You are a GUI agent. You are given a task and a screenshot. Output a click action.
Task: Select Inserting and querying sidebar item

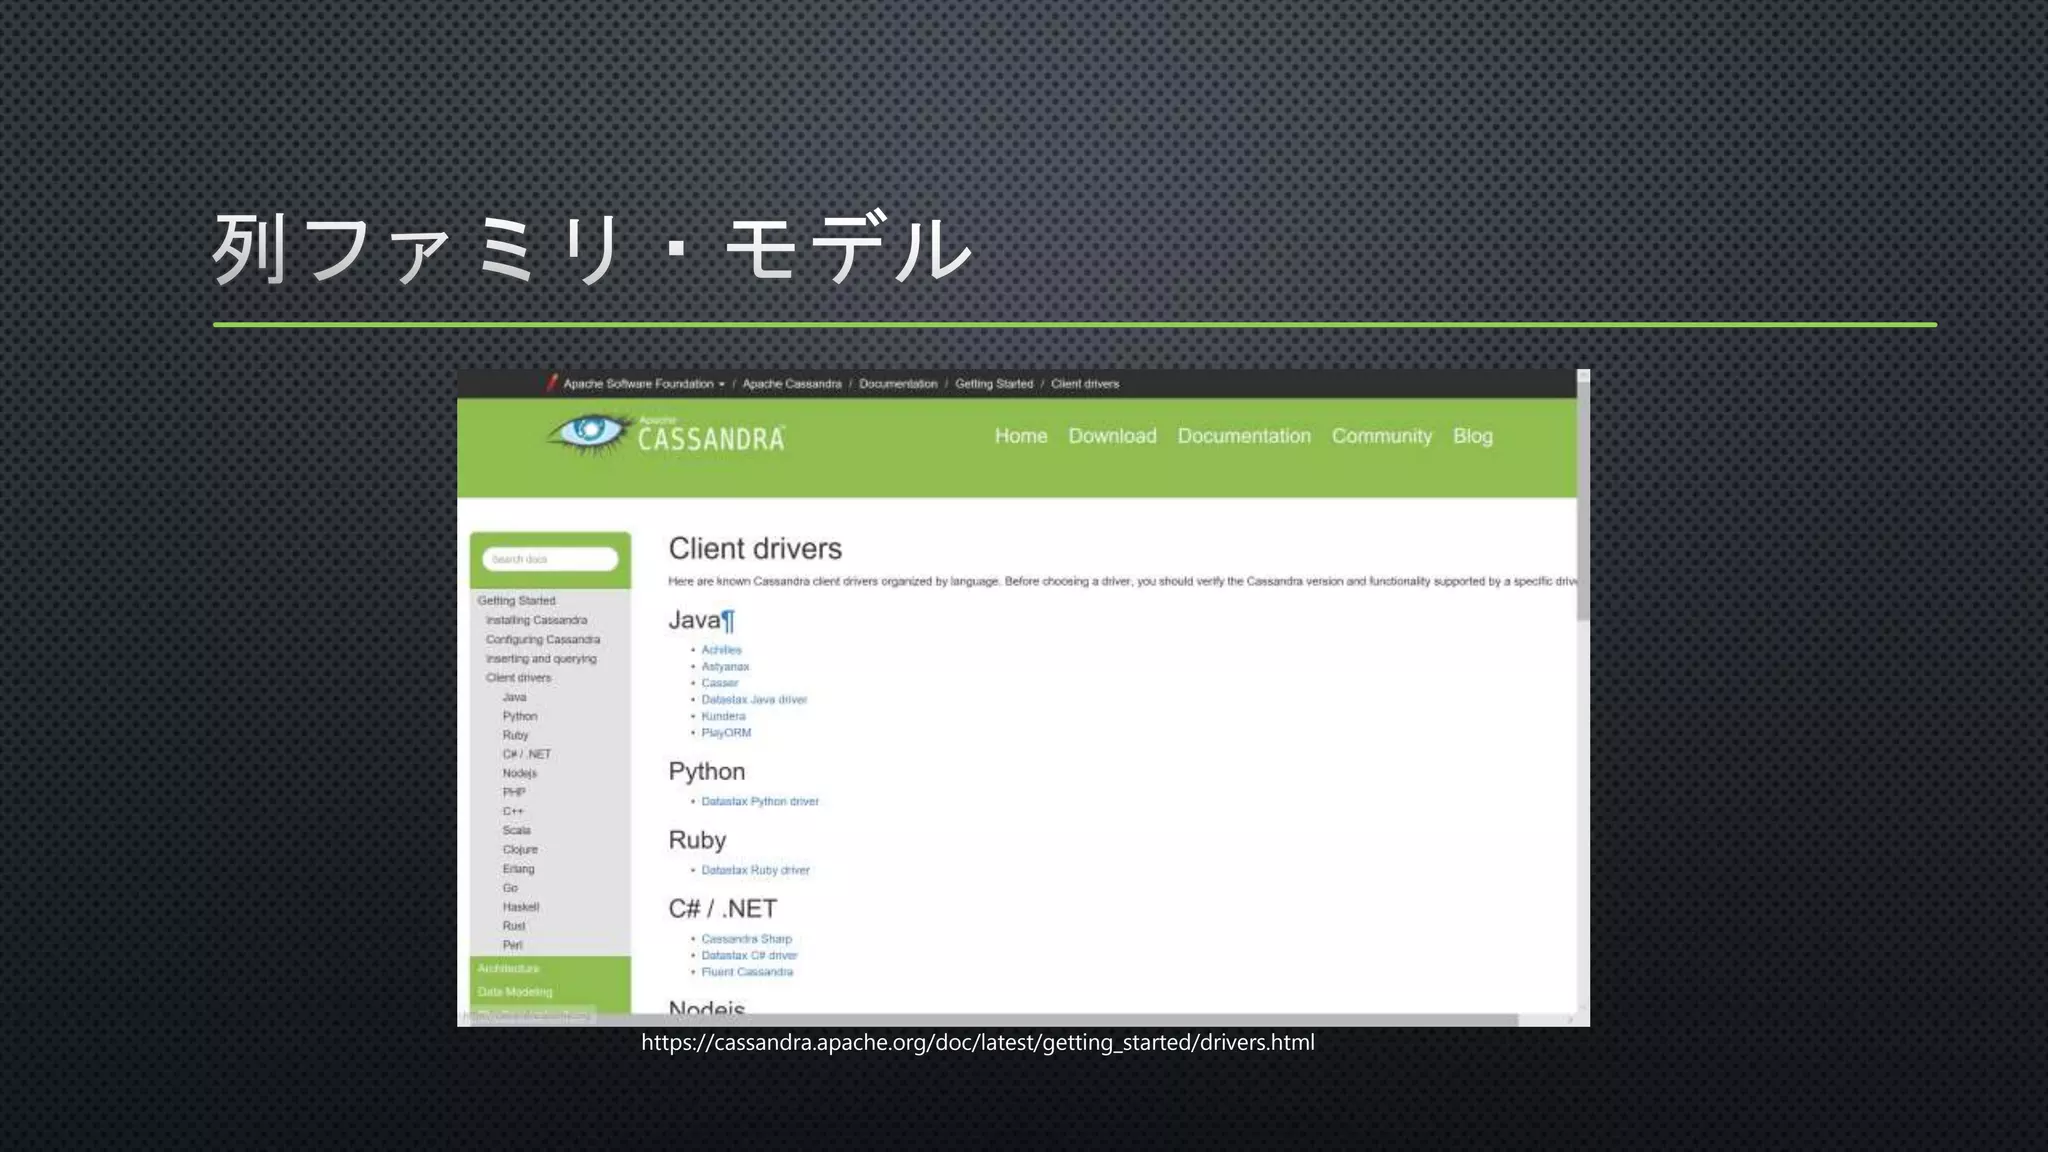coord(540,659)
